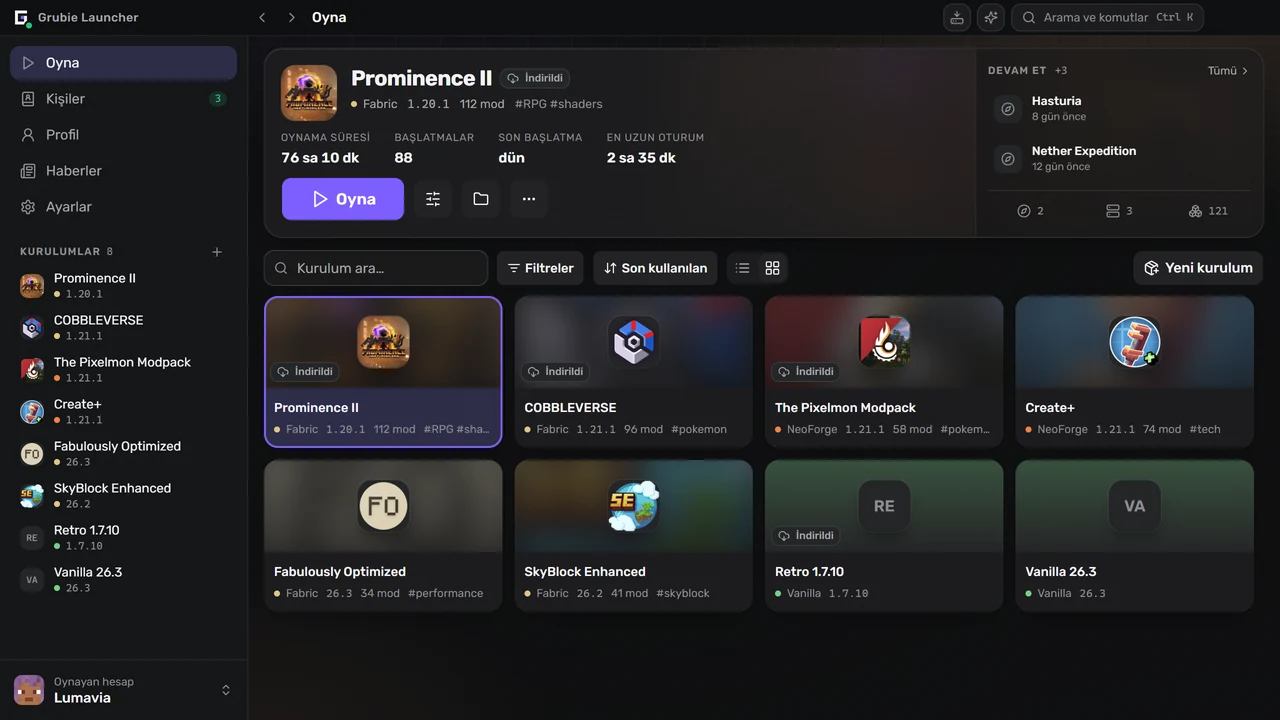Open the downloads icon in top bar

pos(957,18)
